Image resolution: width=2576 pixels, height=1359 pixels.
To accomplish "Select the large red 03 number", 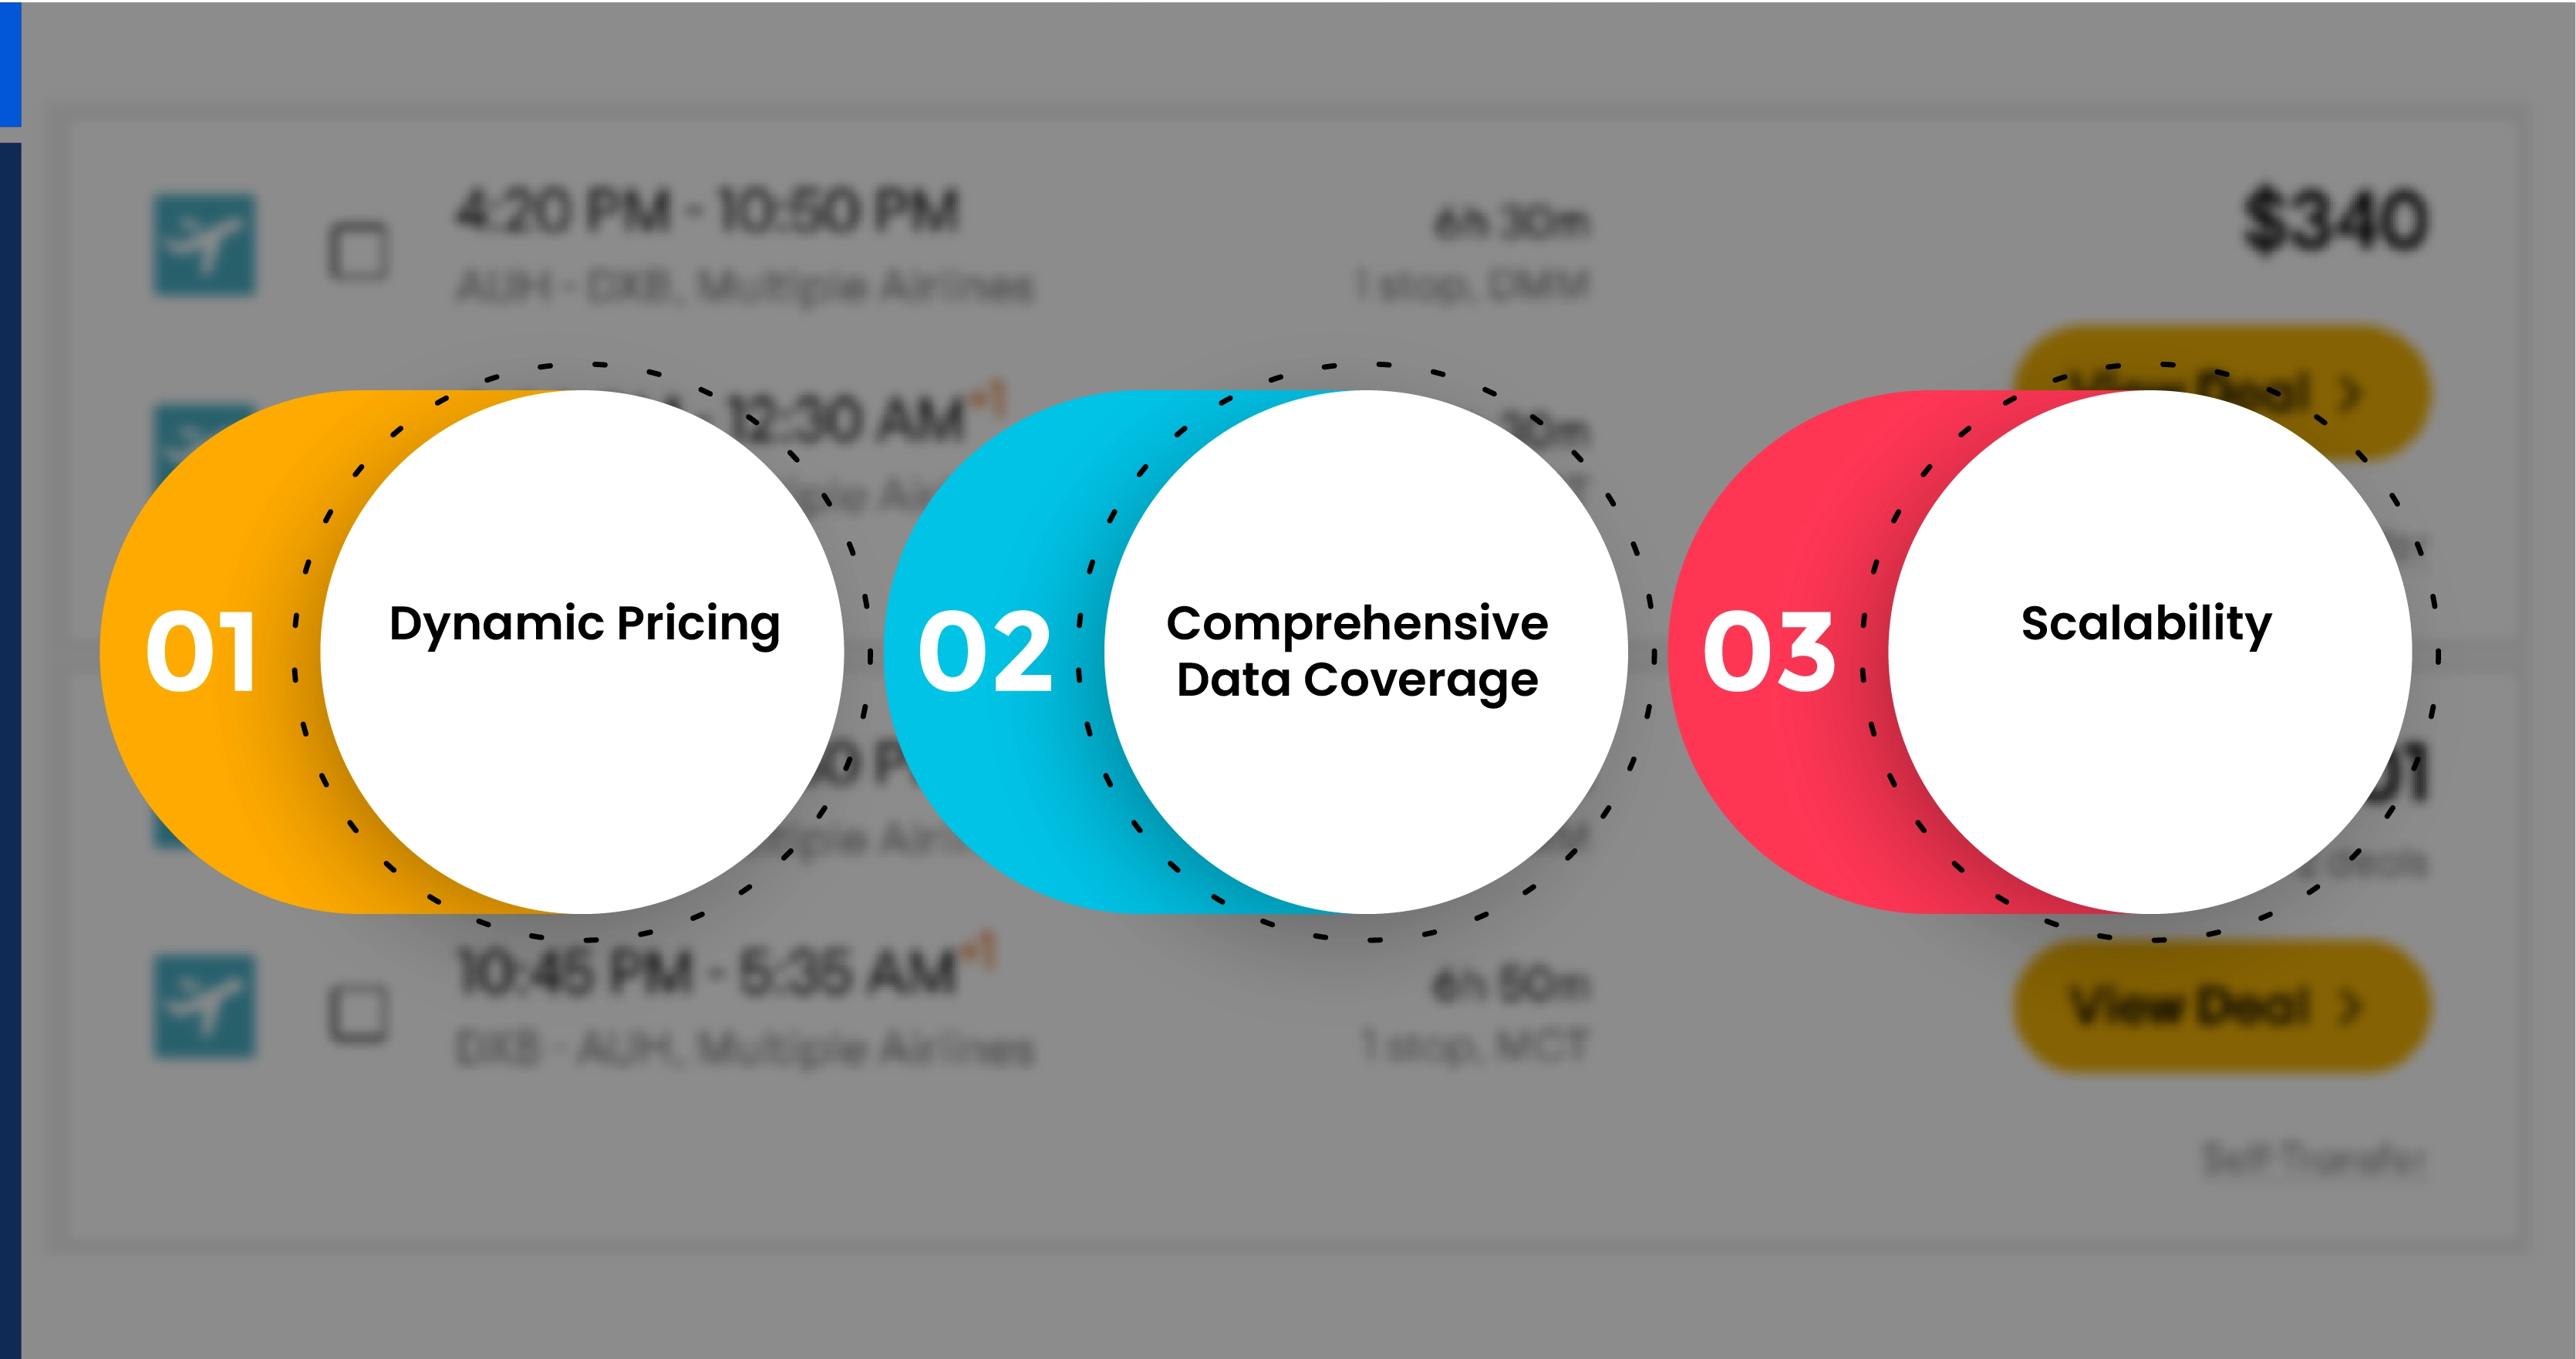I will [1769, 652].
